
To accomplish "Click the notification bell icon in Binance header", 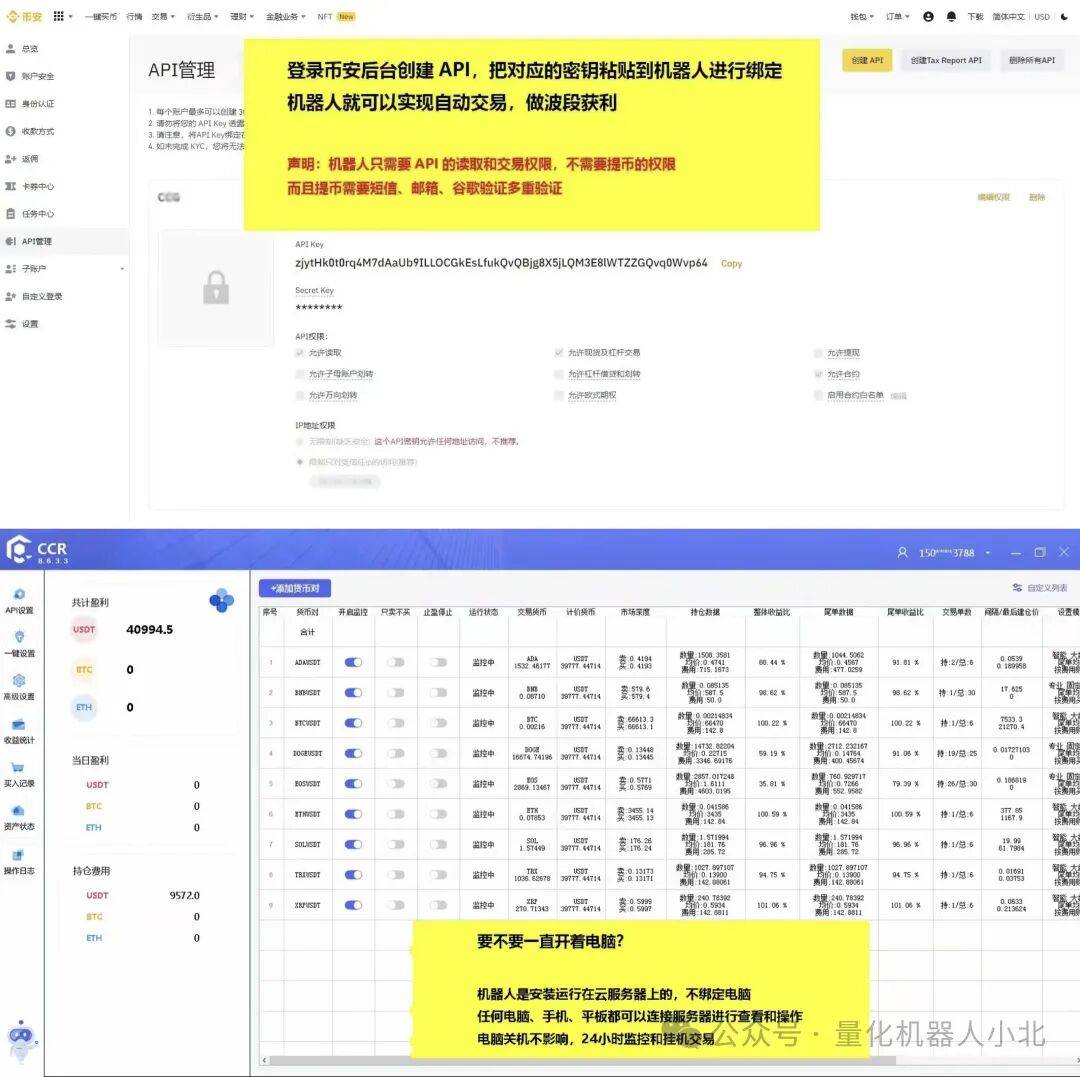I will pyautogui.click(x=951, y=17).
